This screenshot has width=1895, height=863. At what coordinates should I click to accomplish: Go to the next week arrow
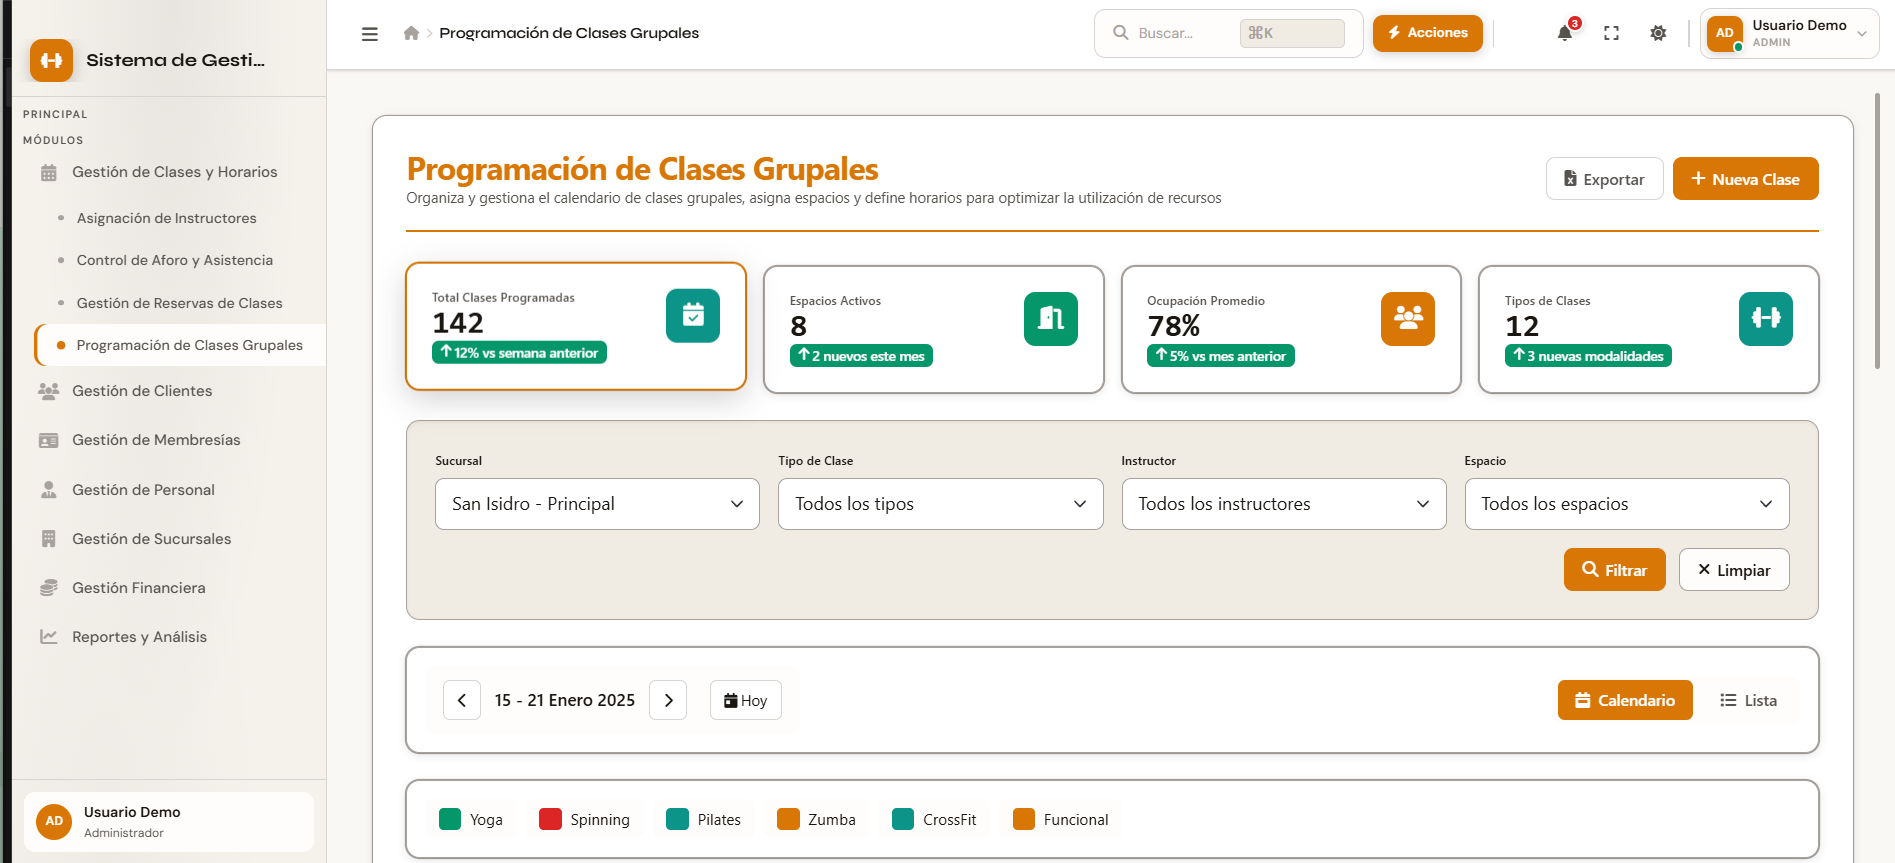pos(668,700)
